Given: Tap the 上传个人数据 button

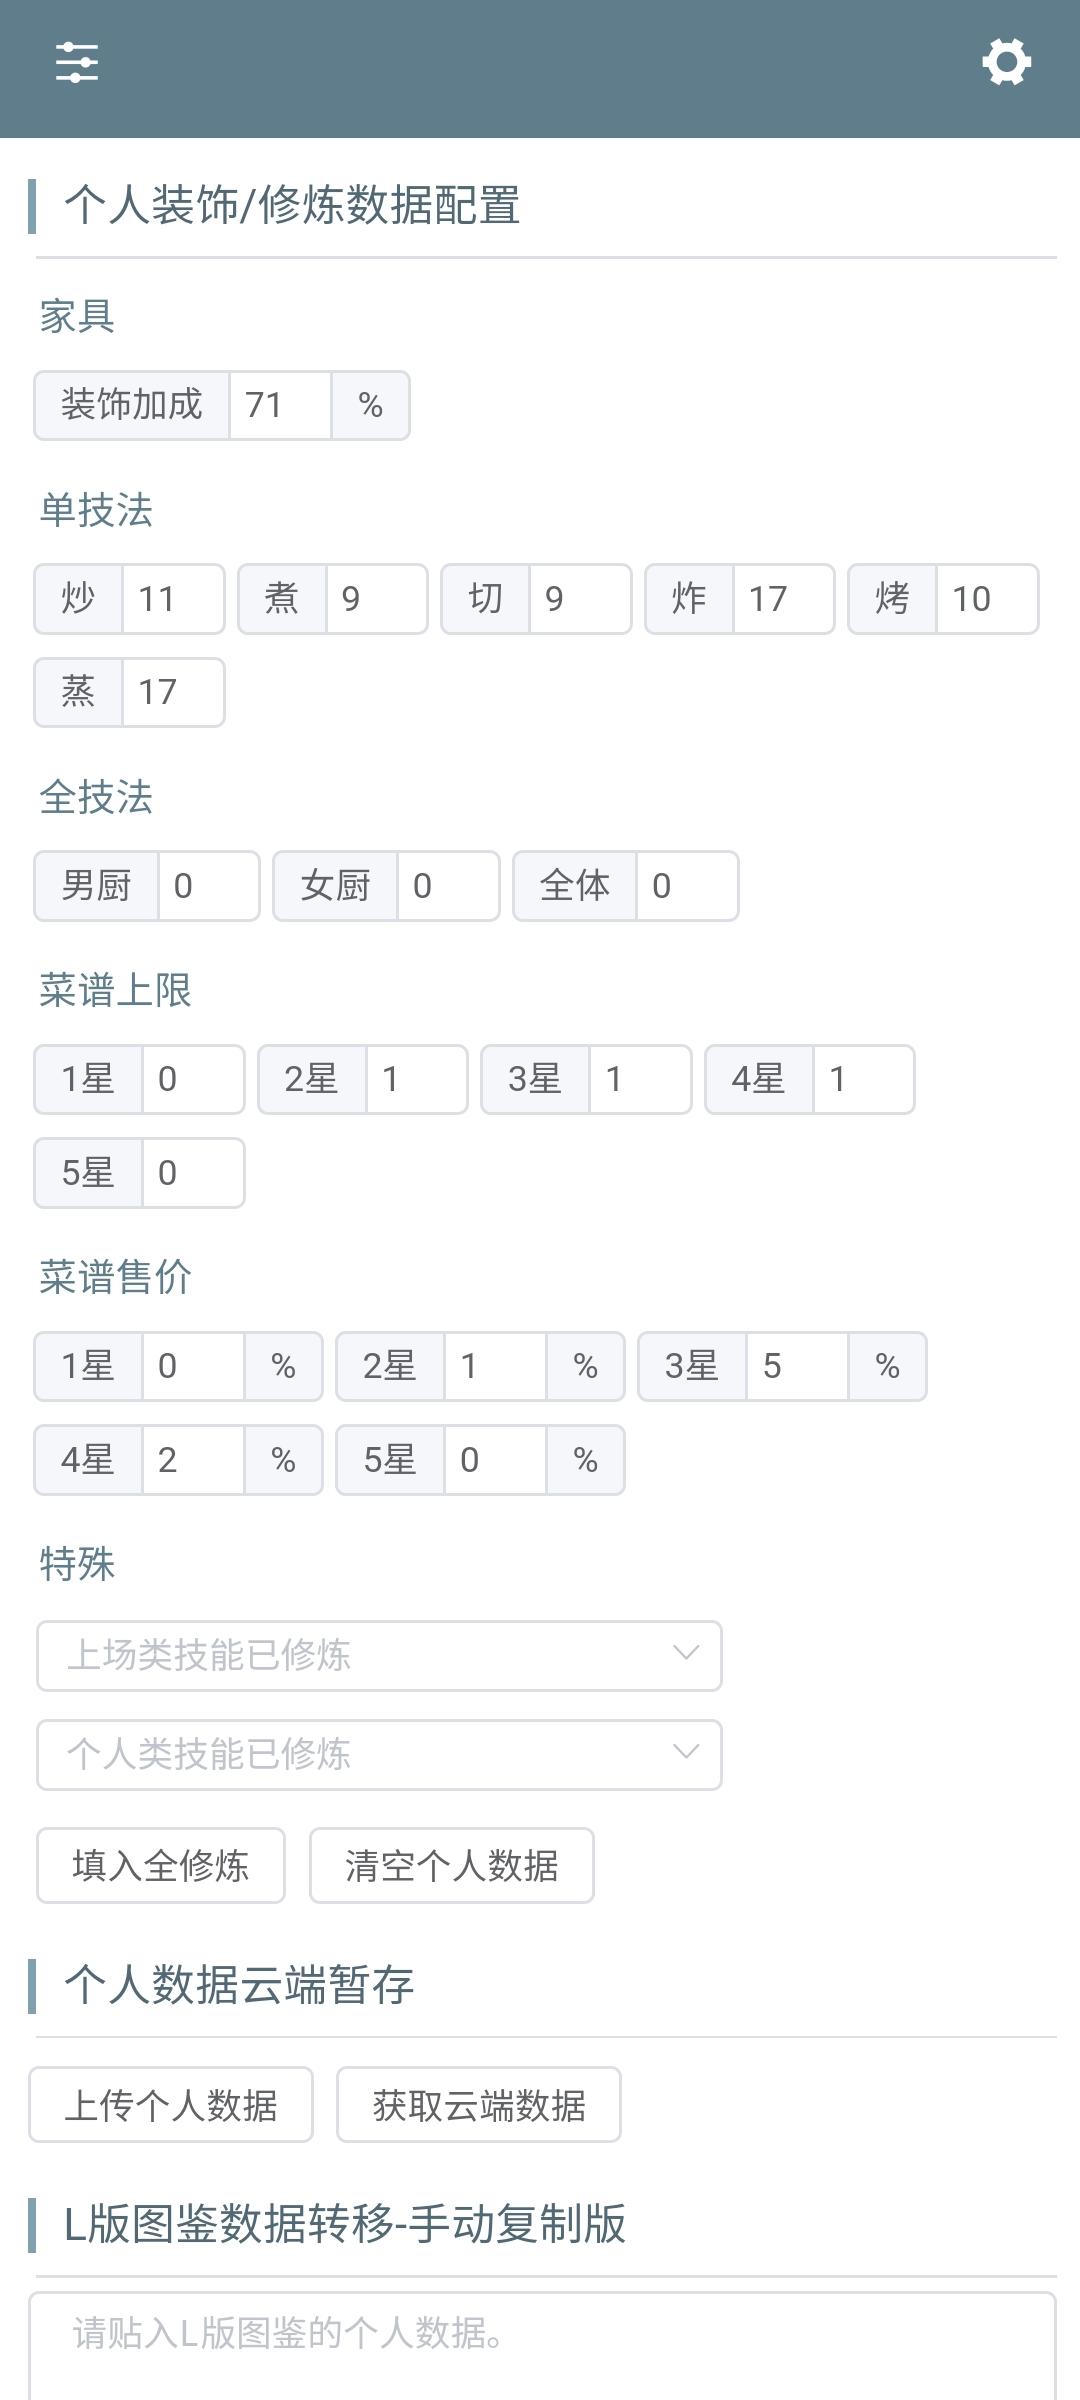Looking at the screenshot, I should click(x=171, y=2105).
